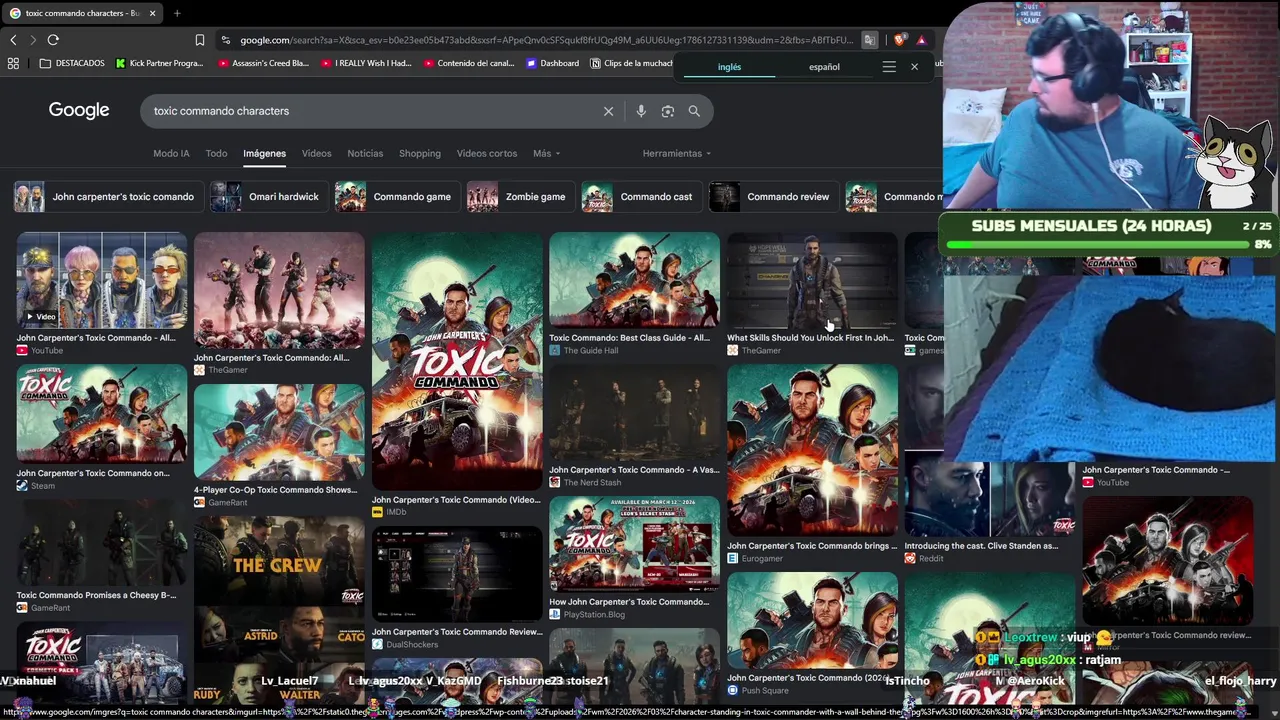This screenshot has height=720, width=1280.
Task: Open a new browser tab
Action: (x=177, y=13)
